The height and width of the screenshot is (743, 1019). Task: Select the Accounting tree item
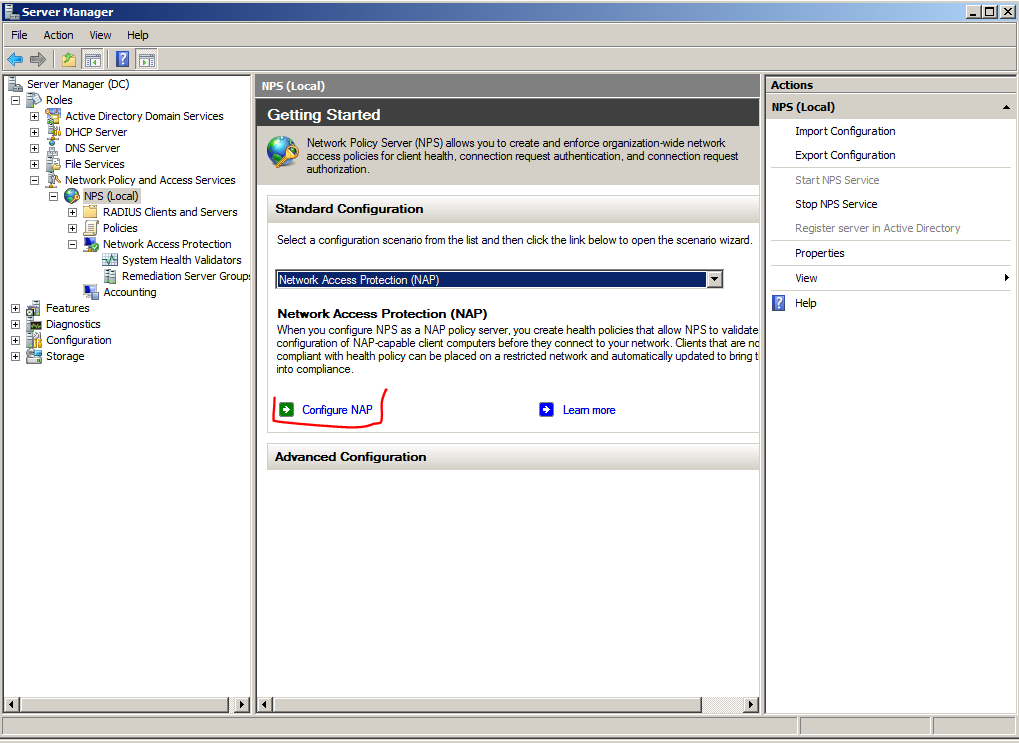click(129, 293)
